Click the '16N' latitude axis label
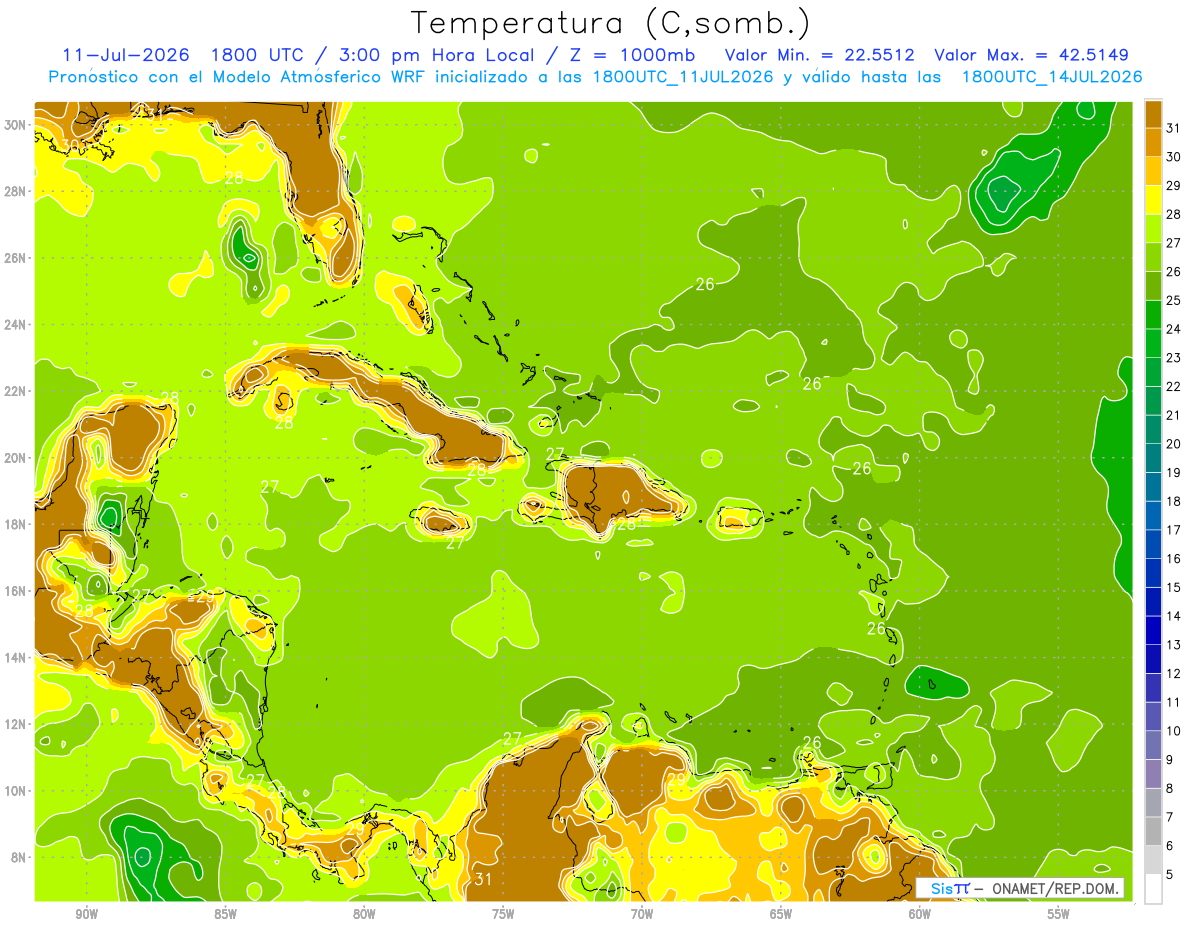The image size is (1200, 927). point(16,591)
